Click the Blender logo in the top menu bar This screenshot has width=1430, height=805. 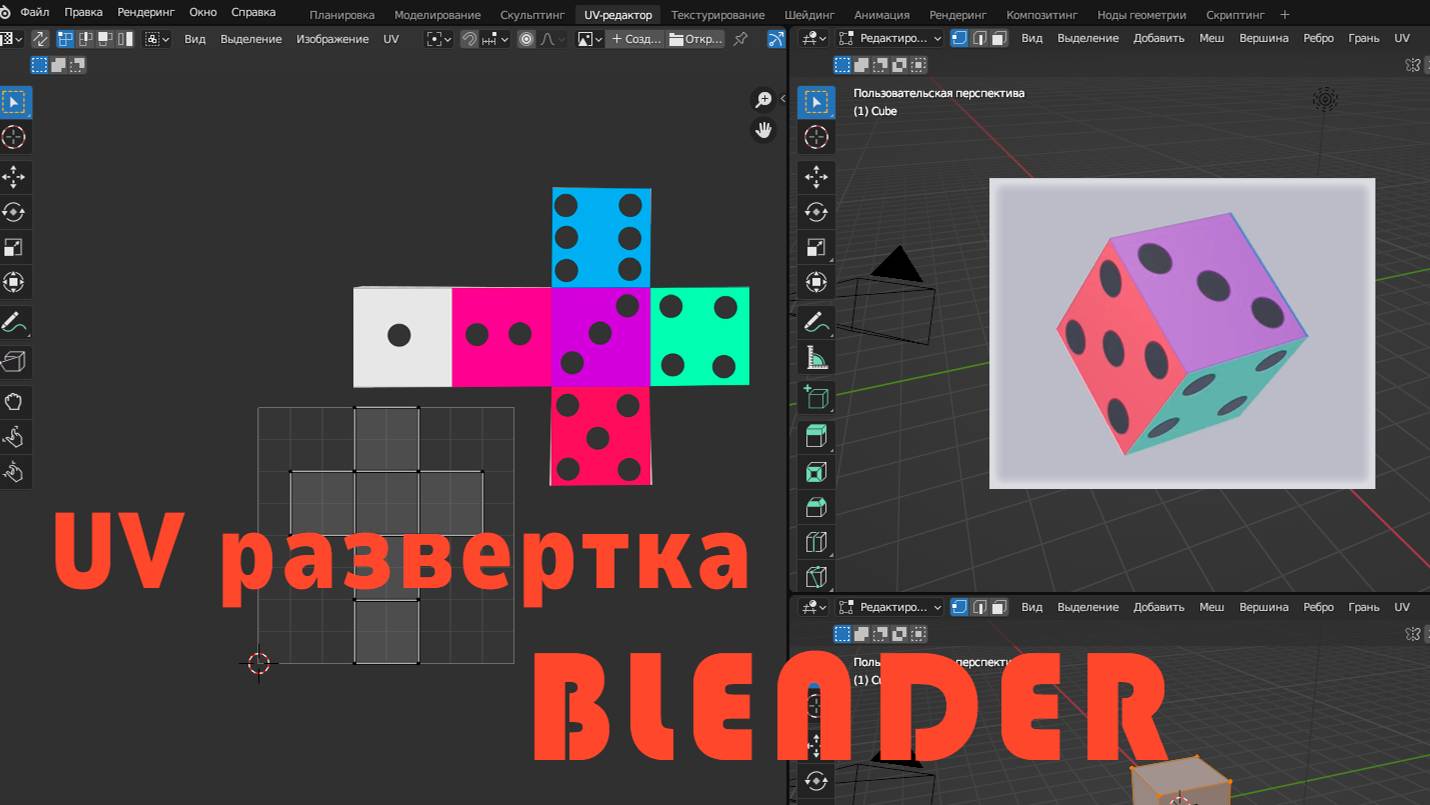click(x=5, y=13)
